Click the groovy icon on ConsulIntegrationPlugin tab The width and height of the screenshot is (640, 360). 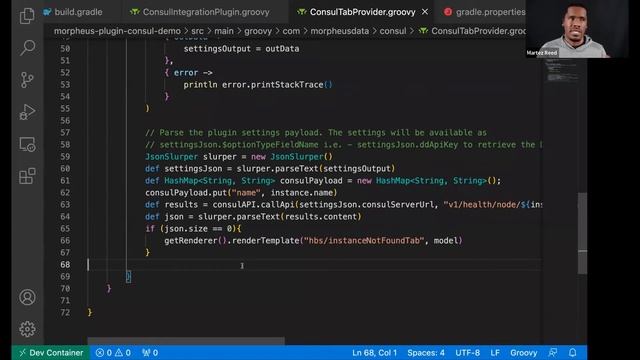point(135,12)
